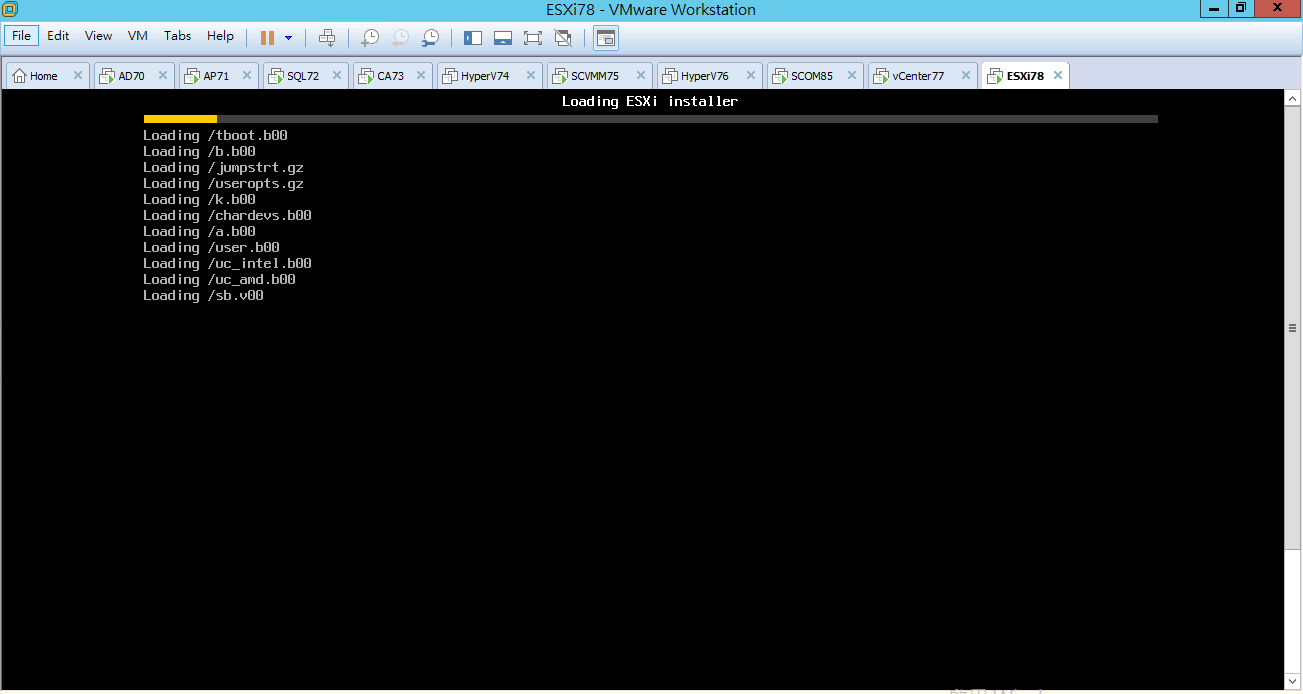Close the SCVMM75 tab
This screenshot has height=694, width=1303.
pos(641,76)
